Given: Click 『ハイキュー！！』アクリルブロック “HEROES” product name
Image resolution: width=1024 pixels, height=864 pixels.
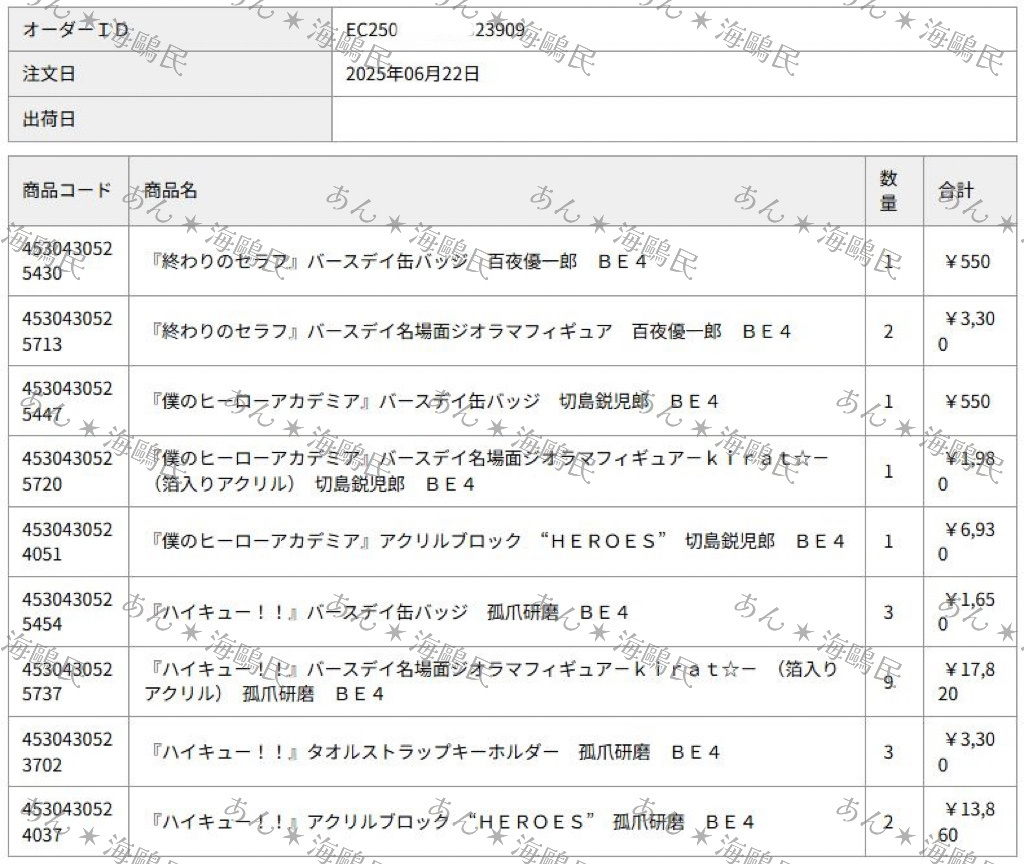Looking at the screenshot, I should coord(451,822).
